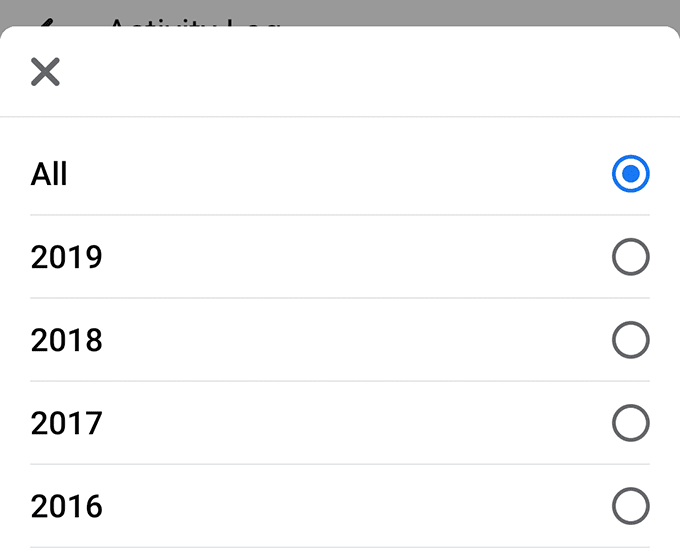Select the 2016 radio button
The image size is (680, 557).
coord(630,507)
